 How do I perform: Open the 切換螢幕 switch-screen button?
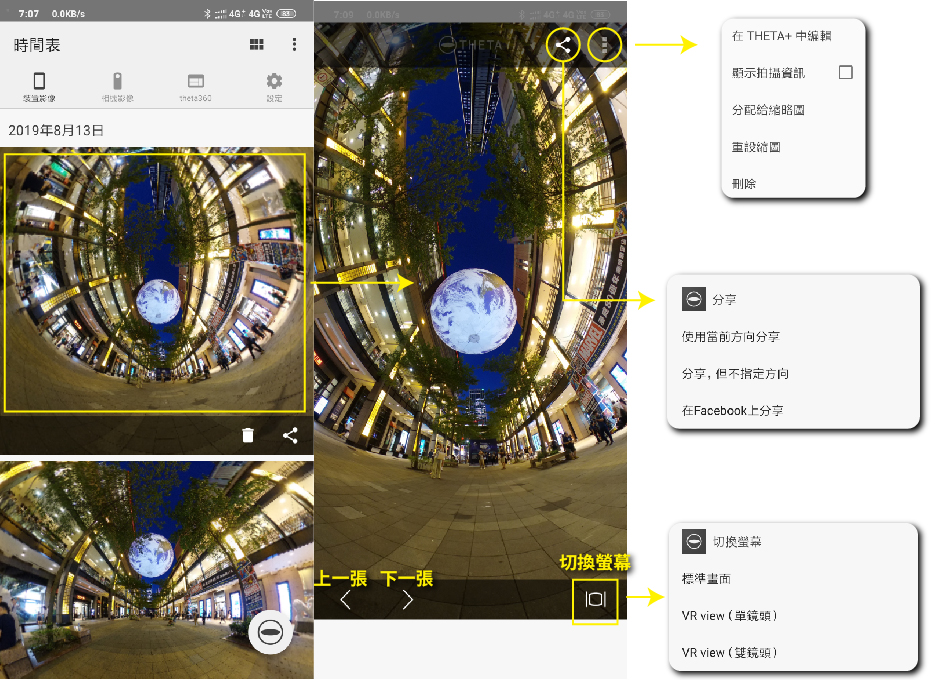[x=595, y=600]
